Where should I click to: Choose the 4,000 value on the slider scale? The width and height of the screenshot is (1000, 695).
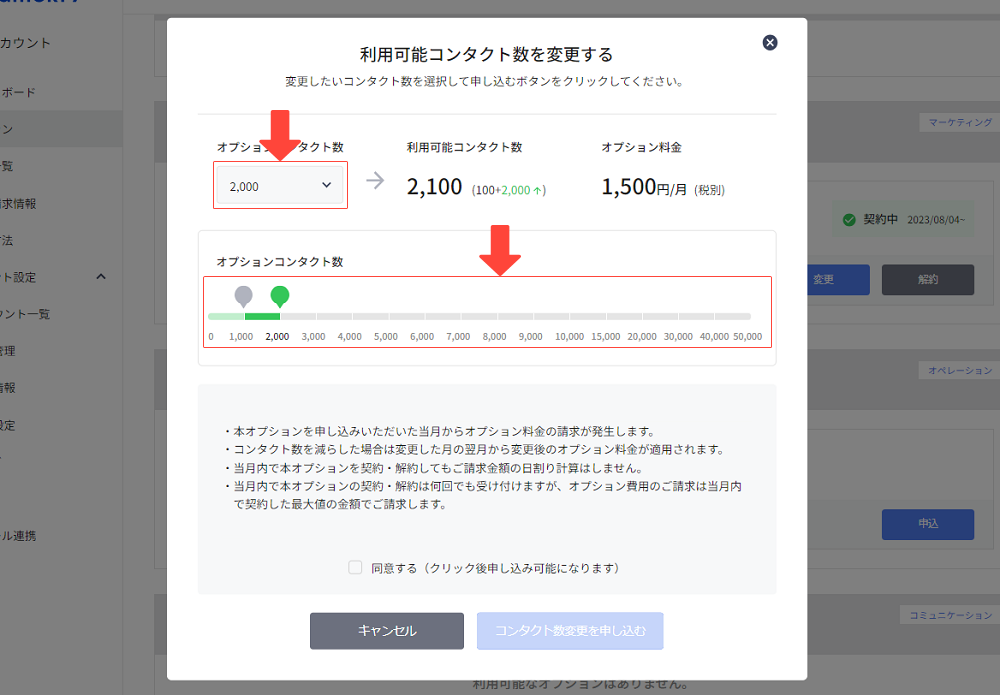tap(349, 336)
